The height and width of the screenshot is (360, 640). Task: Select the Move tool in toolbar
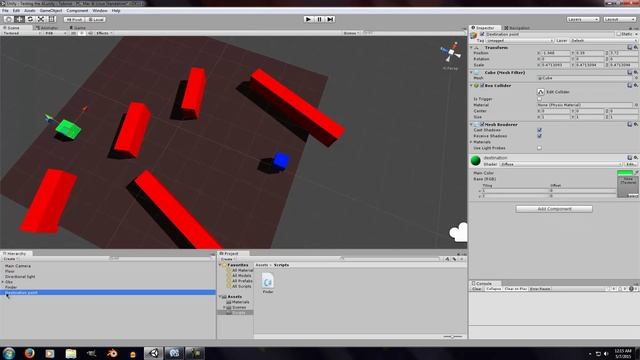click(19, 19)
